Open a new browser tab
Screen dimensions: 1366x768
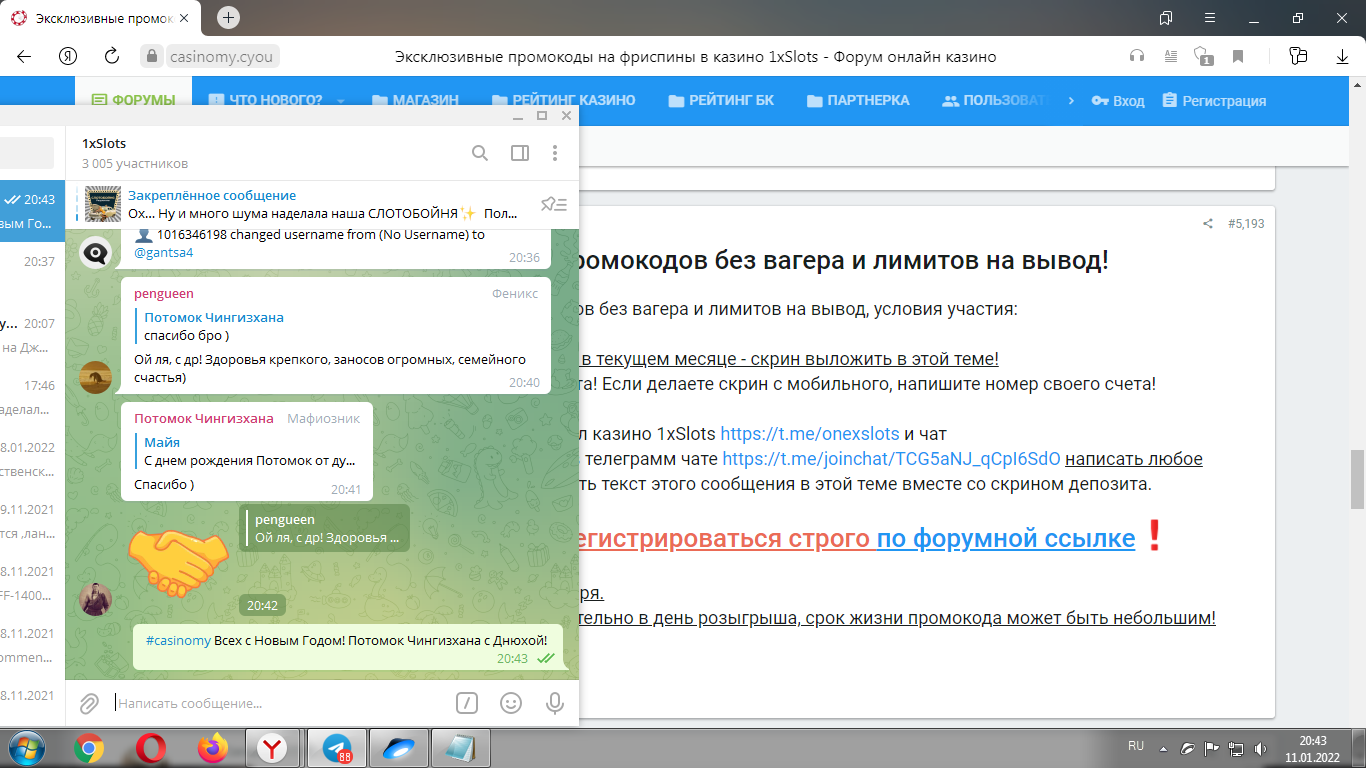228,17
